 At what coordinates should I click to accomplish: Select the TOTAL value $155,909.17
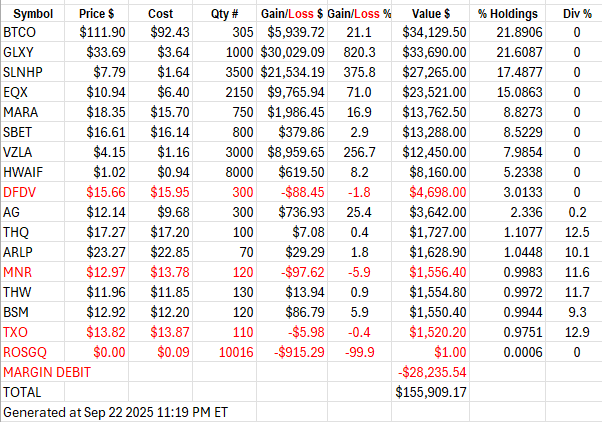[x=430, y=391]
